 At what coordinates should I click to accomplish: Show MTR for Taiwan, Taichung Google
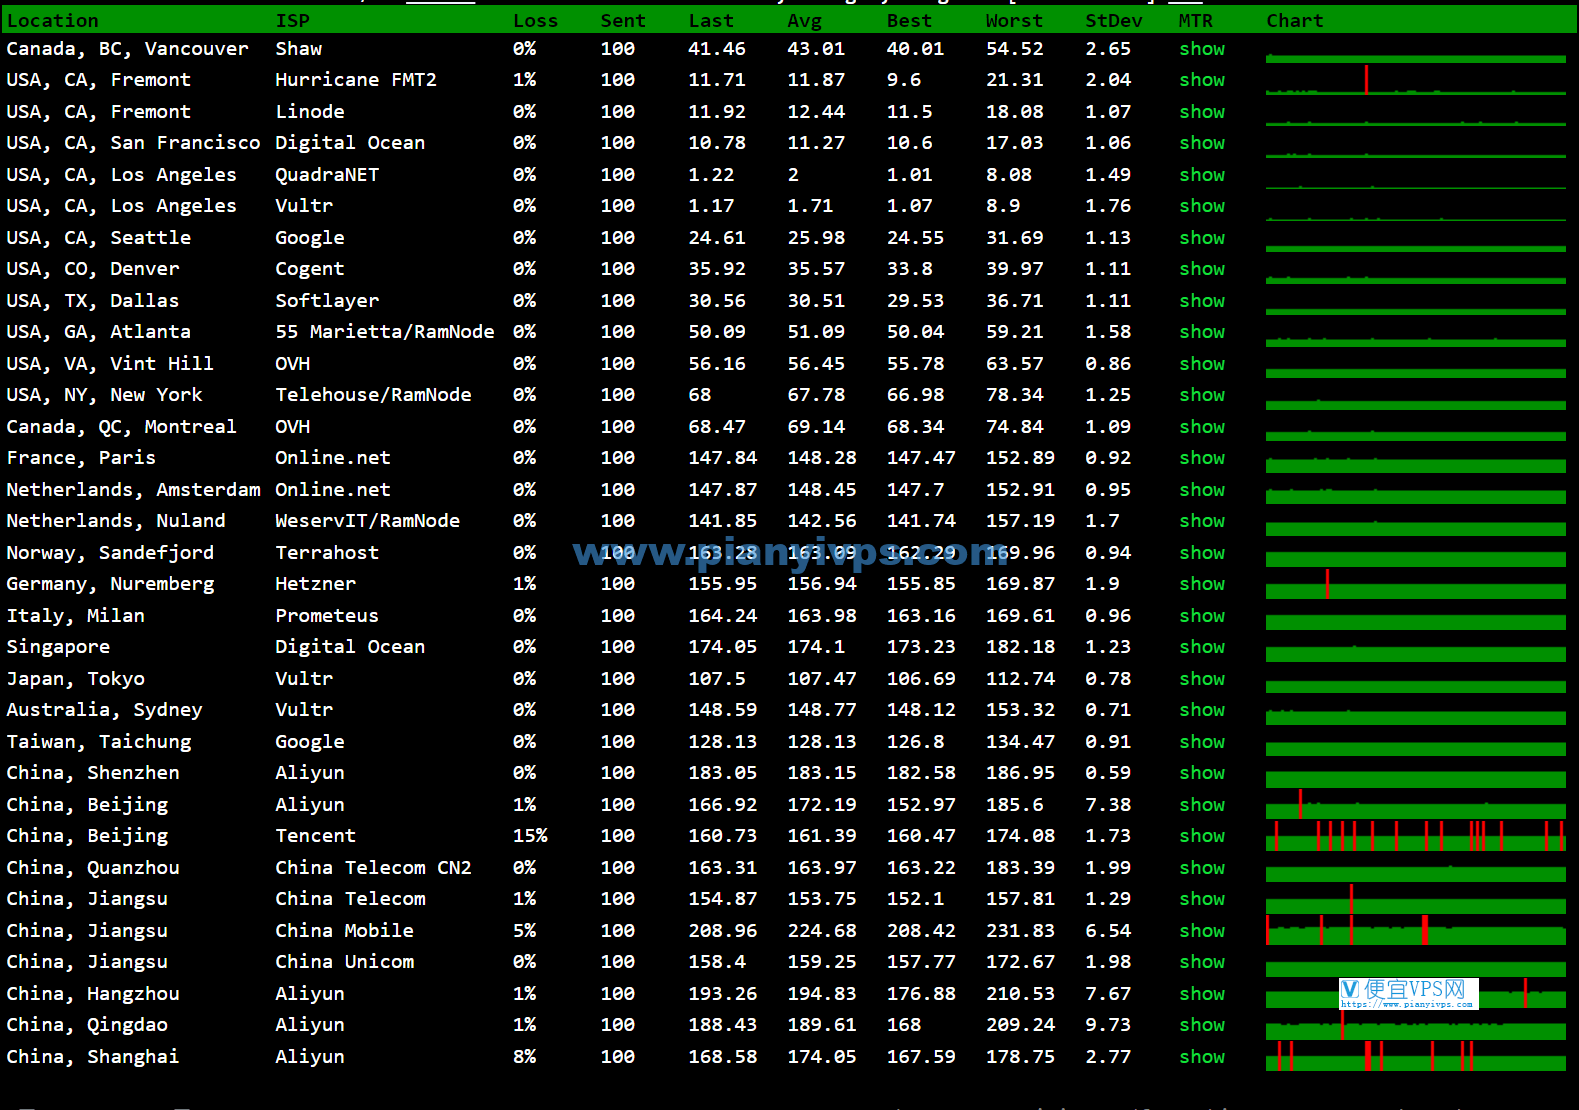[1201, 742]
